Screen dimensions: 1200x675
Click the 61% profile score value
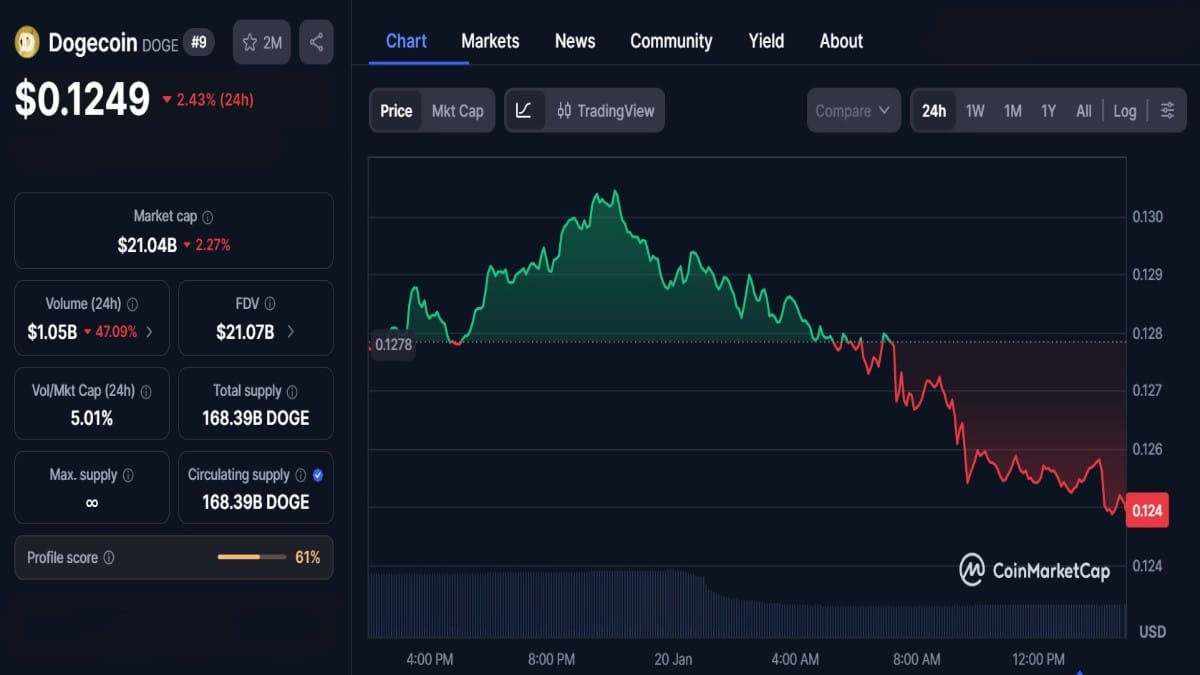coord(308,558)
